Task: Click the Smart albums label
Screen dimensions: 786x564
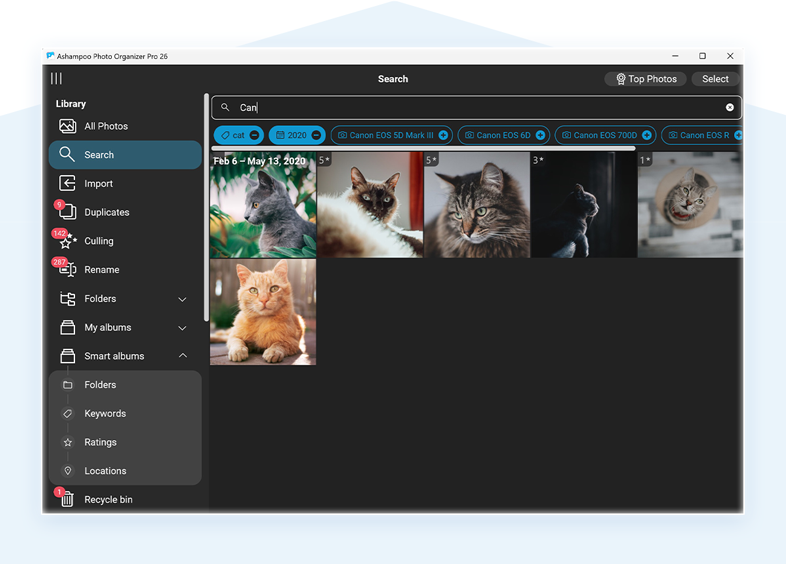Action: pos(114,356)
